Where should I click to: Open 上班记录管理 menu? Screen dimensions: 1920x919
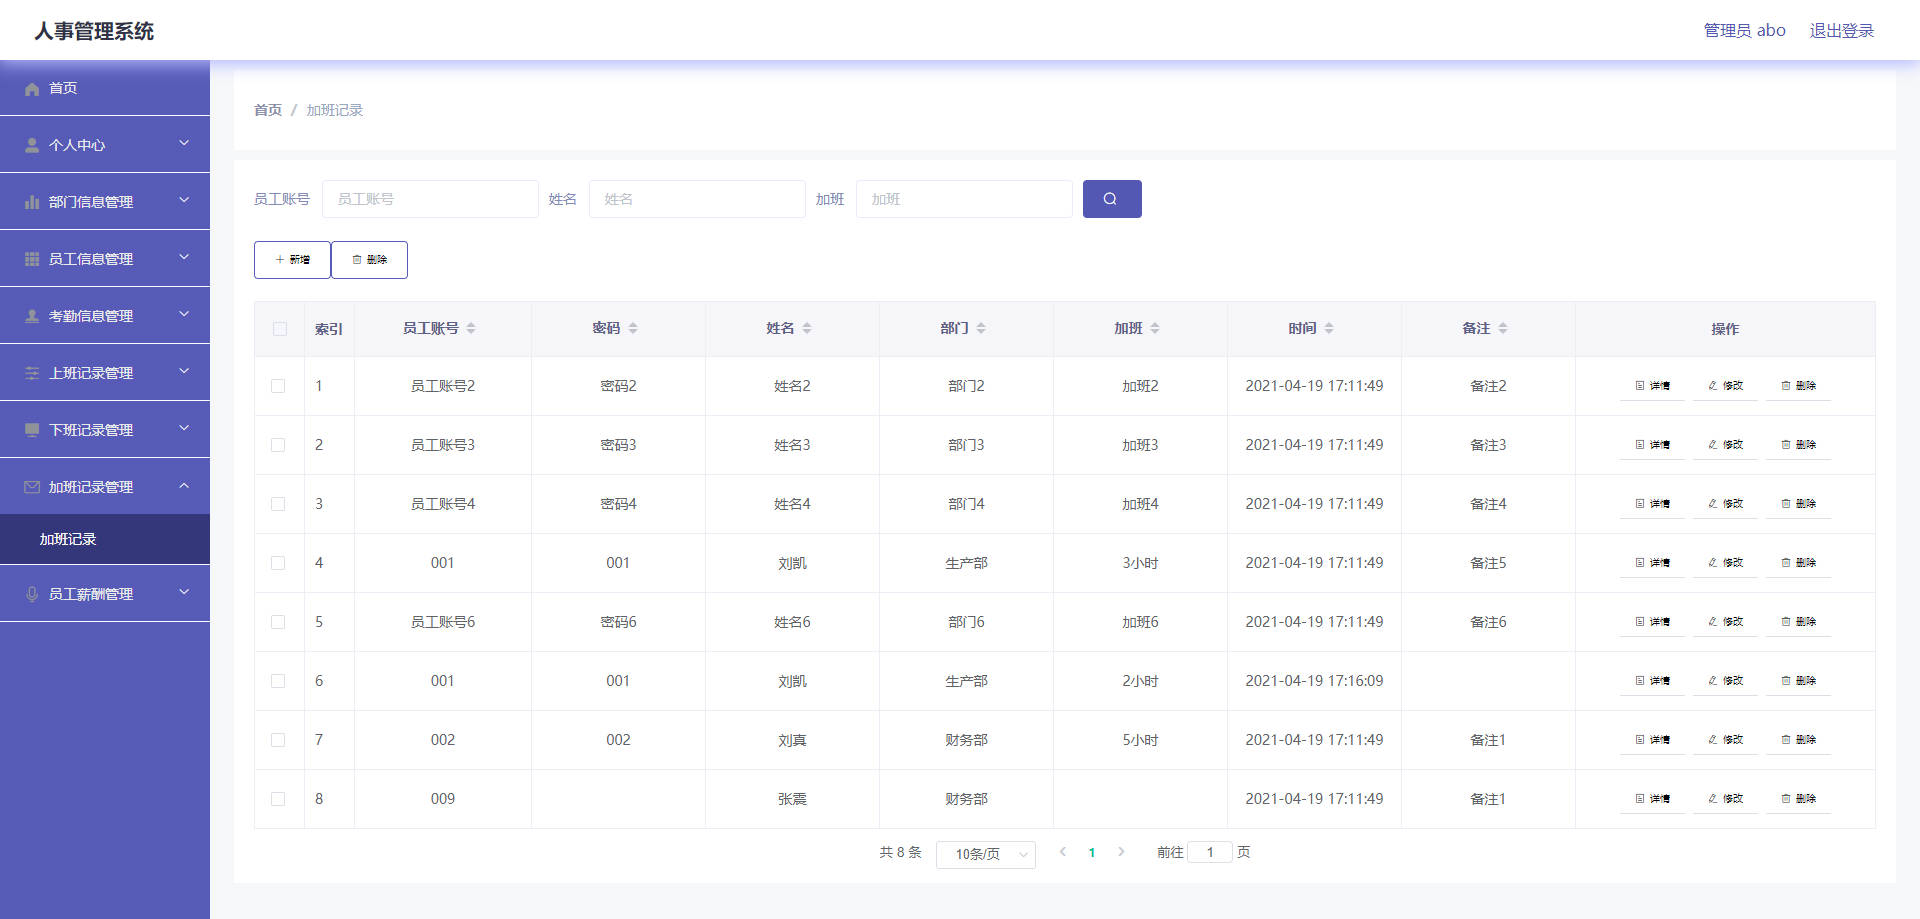pos(105,372)
